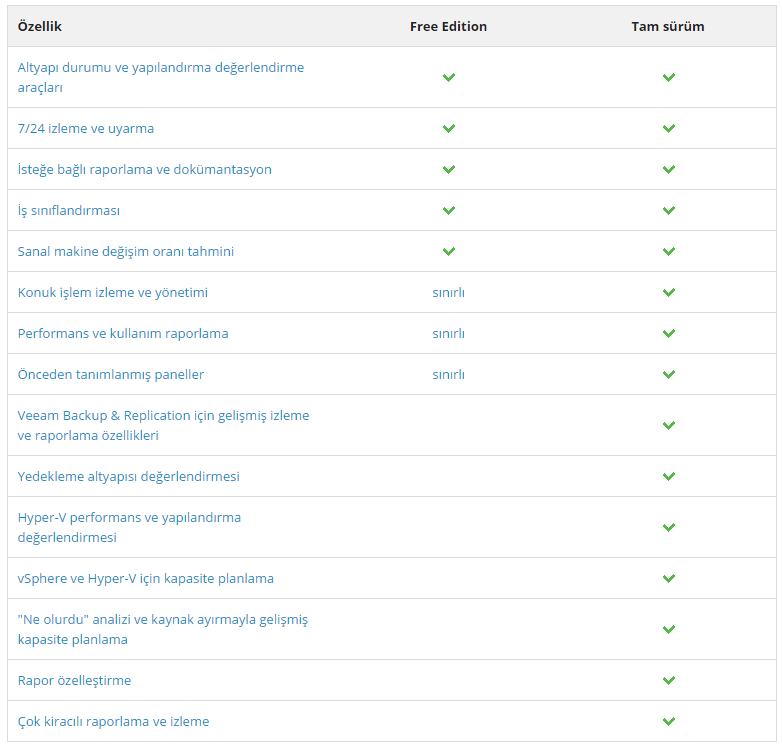The width and height of the screenshot is (782, 749).
Task: Click "sınırlı" label in Konuk işlem izleme row
Action: tap(448, 293)
